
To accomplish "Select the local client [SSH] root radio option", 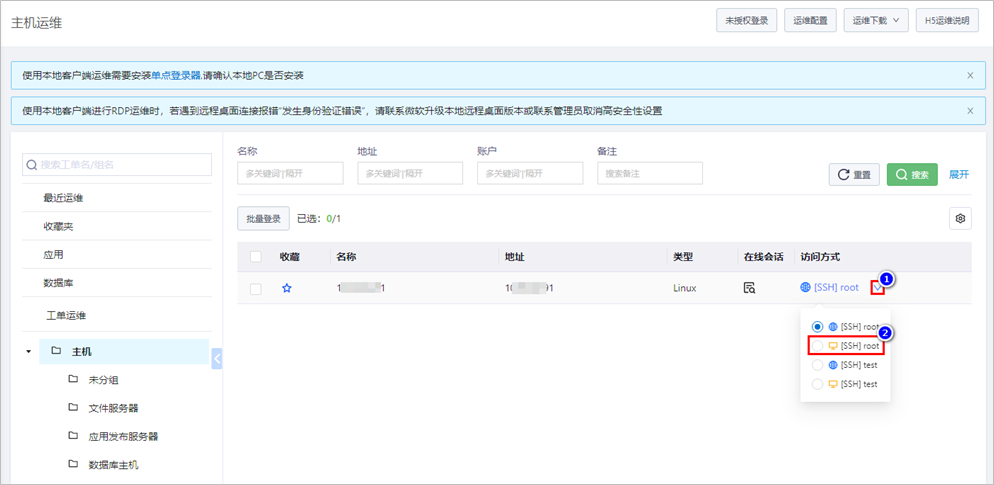I will click(x=818, y=346).
